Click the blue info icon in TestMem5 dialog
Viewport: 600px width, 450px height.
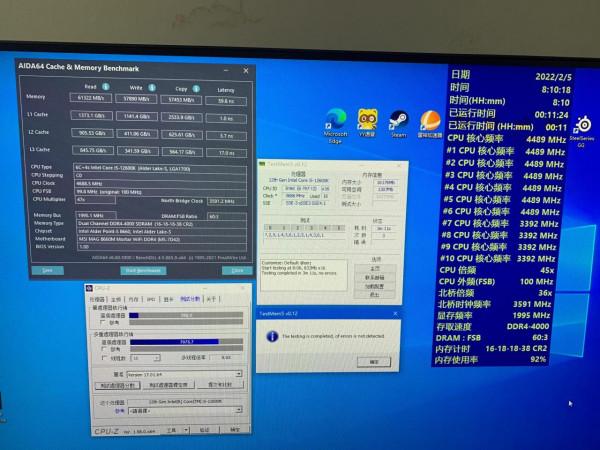coord(272,336)
